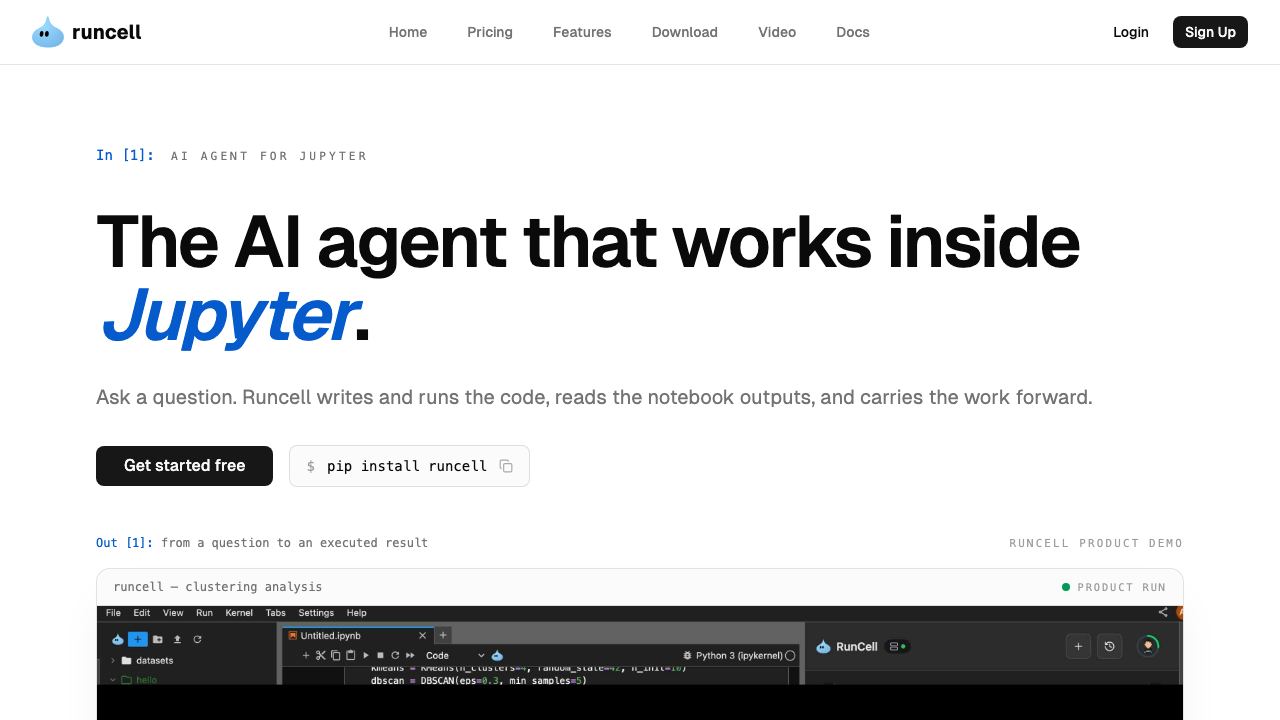This screenshot has width=1280, height=720.
Task: Click the Sign Up button
Action: point(1210,32)
